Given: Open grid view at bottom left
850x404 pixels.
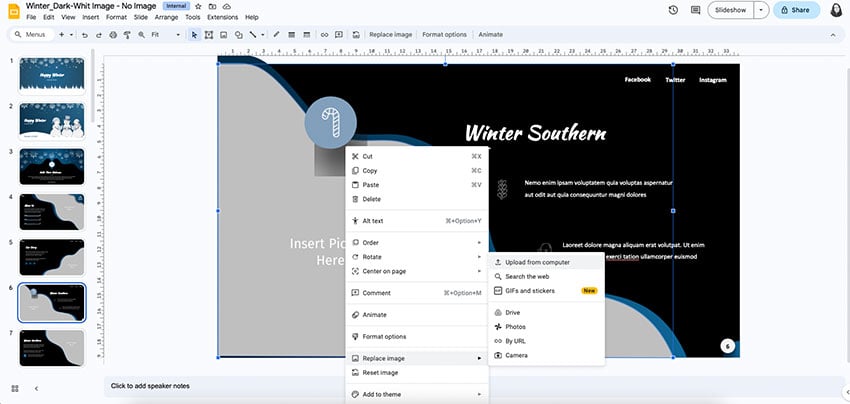Looking at the screenshot, I should (14, 387).
